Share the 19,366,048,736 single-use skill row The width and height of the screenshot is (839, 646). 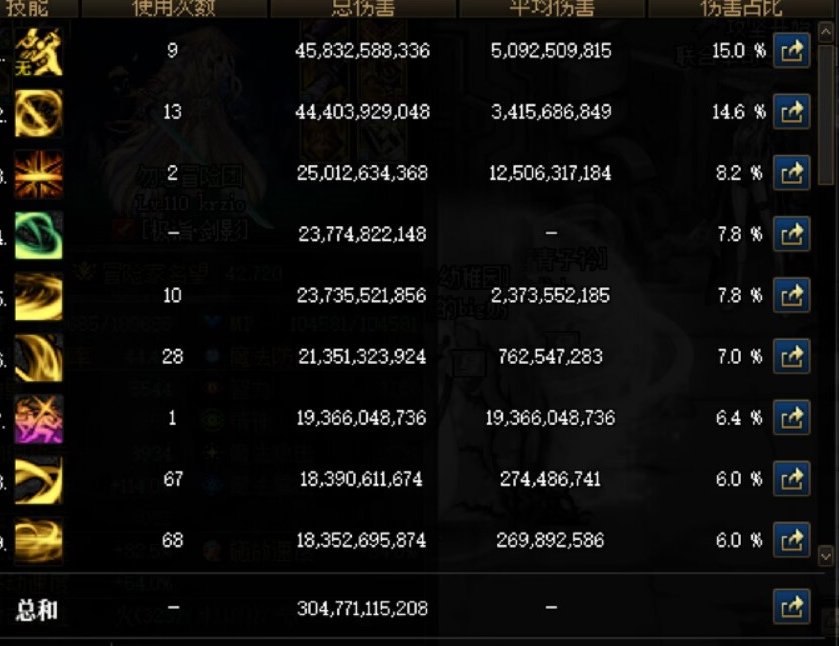(791, 417)
